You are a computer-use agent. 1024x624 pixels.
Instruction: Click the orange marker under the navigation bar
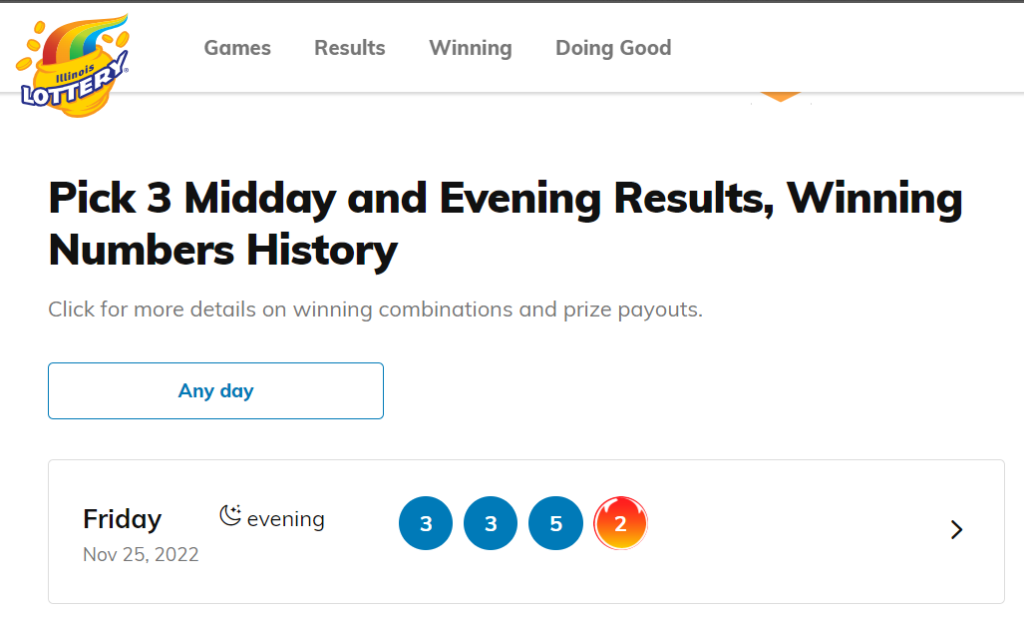781,97
